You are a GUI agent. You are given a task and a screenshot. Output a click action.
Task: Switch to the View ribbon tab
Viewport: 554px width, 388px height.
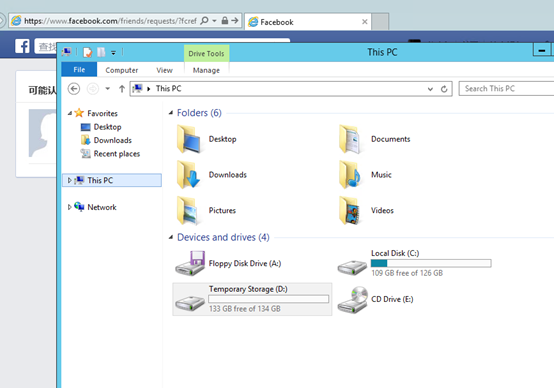(x=165, y=70)
